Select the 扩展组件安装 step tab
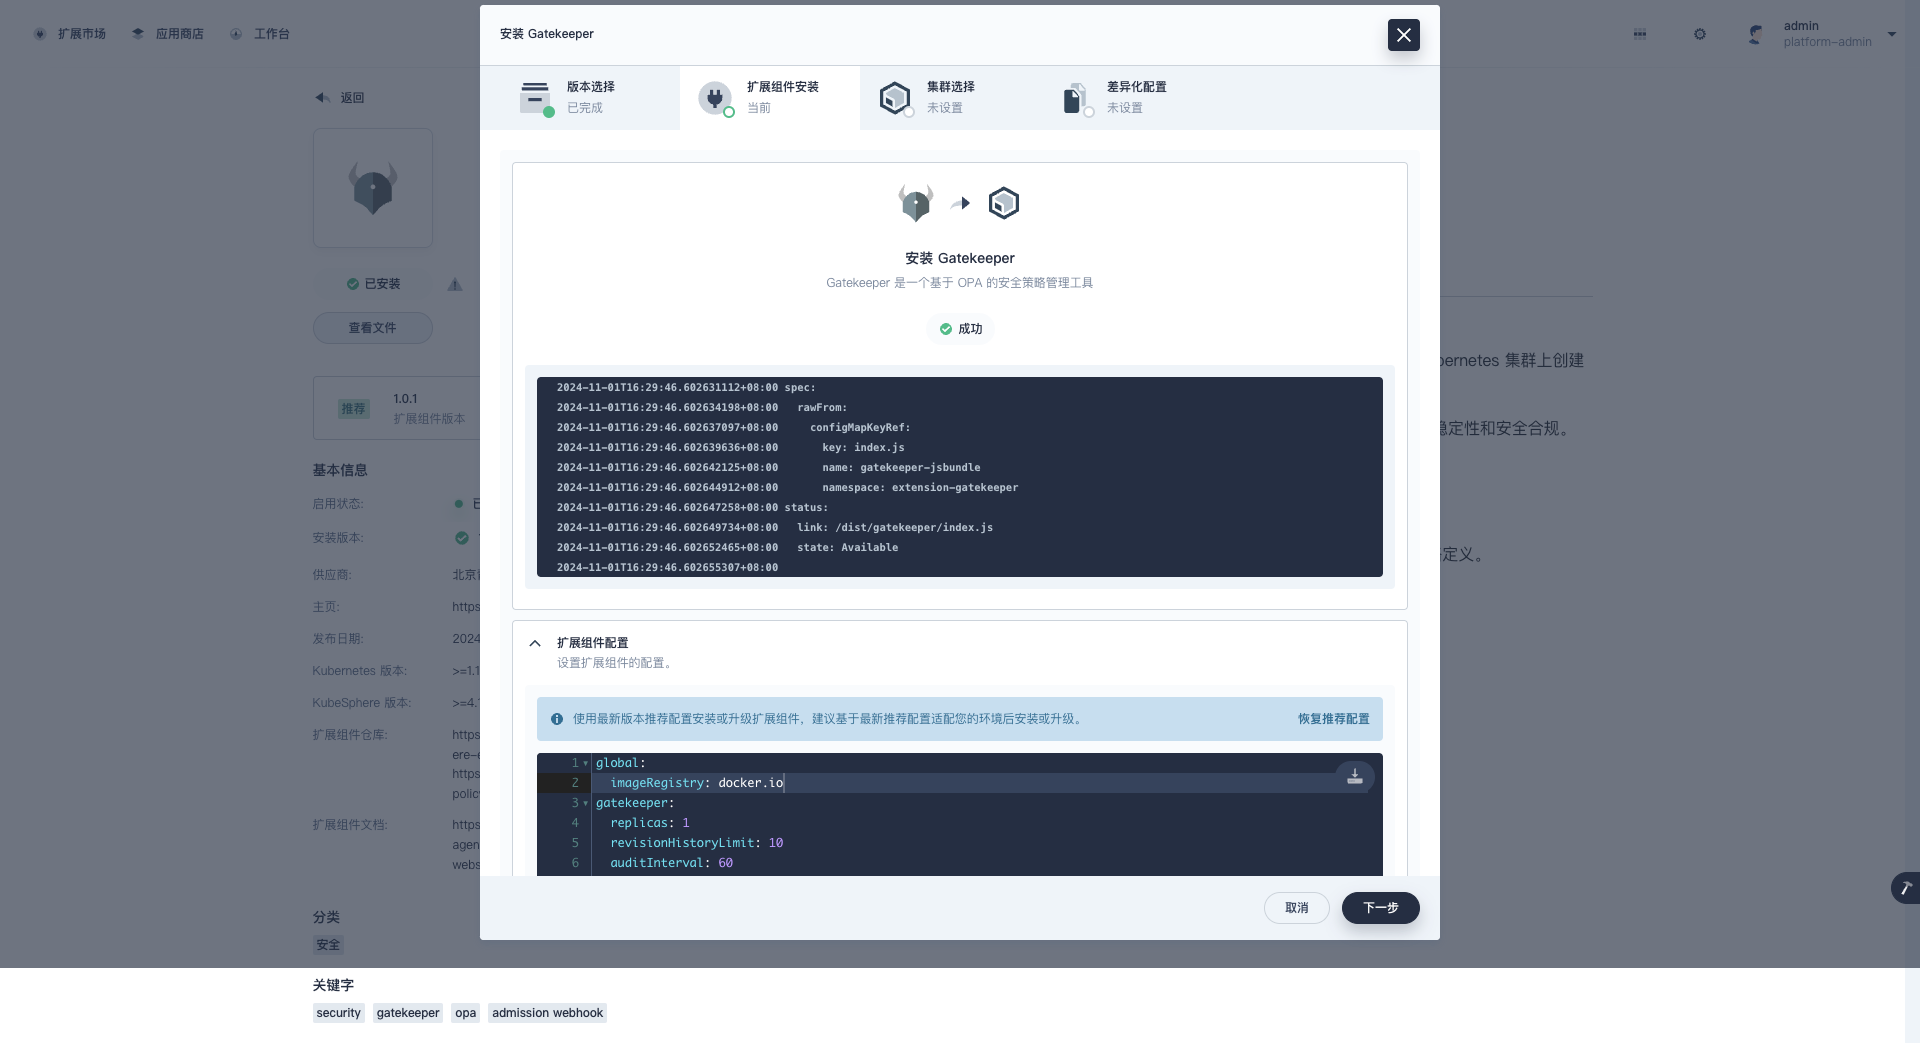The height and width of the screenshot is (1043, 1920). pos(770,98)
